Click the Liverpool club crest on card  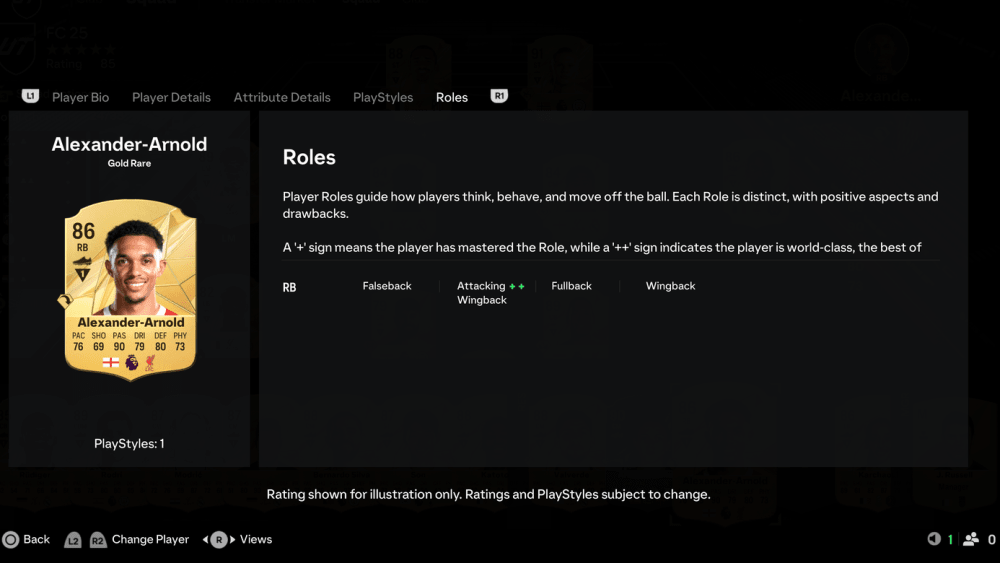pyautogui.click(x=150, y=363)
